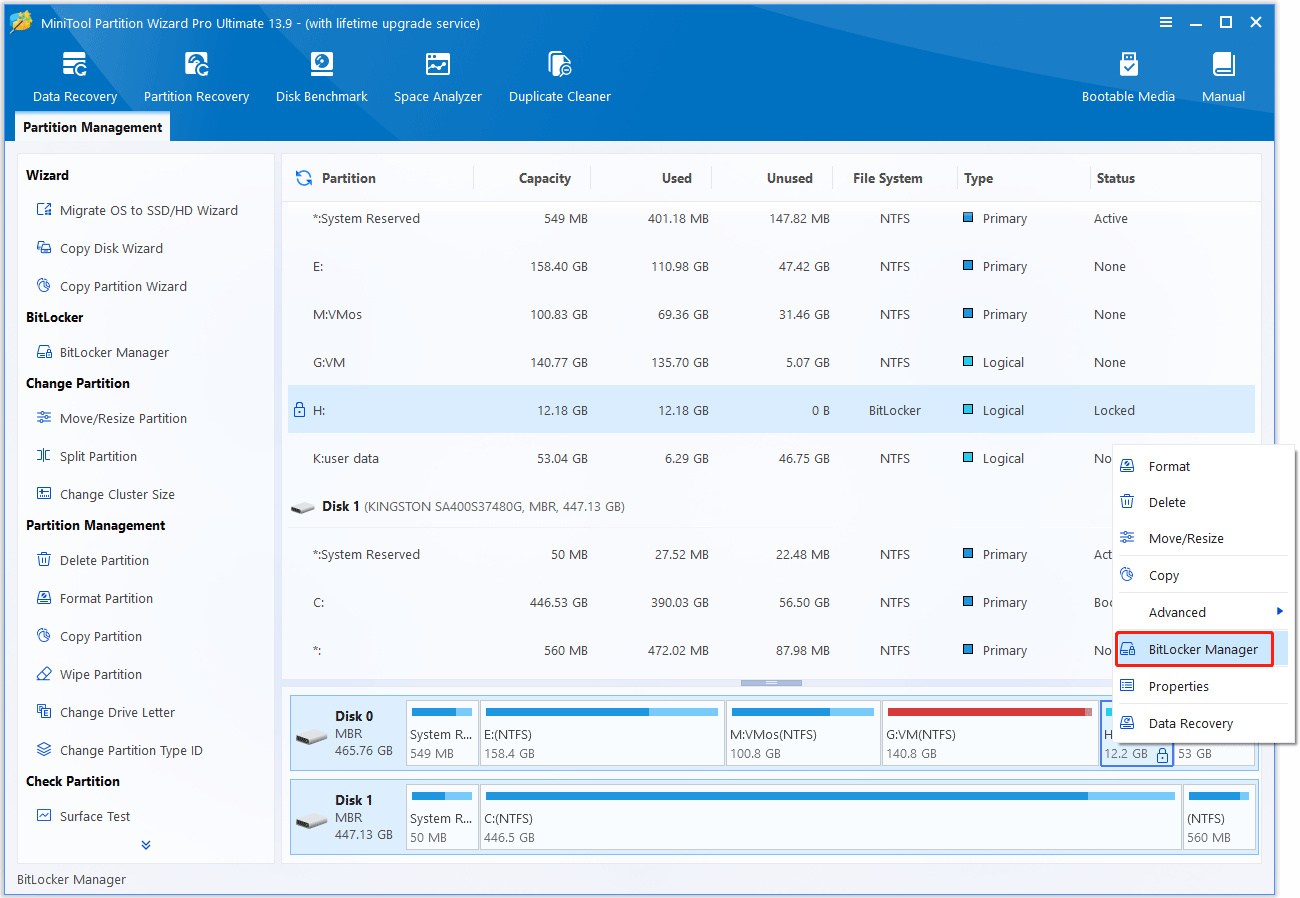Viewport: 1300px width, 898px height.
Task: Choose Change Partition Type ID
Action: (x=119, y=750)
